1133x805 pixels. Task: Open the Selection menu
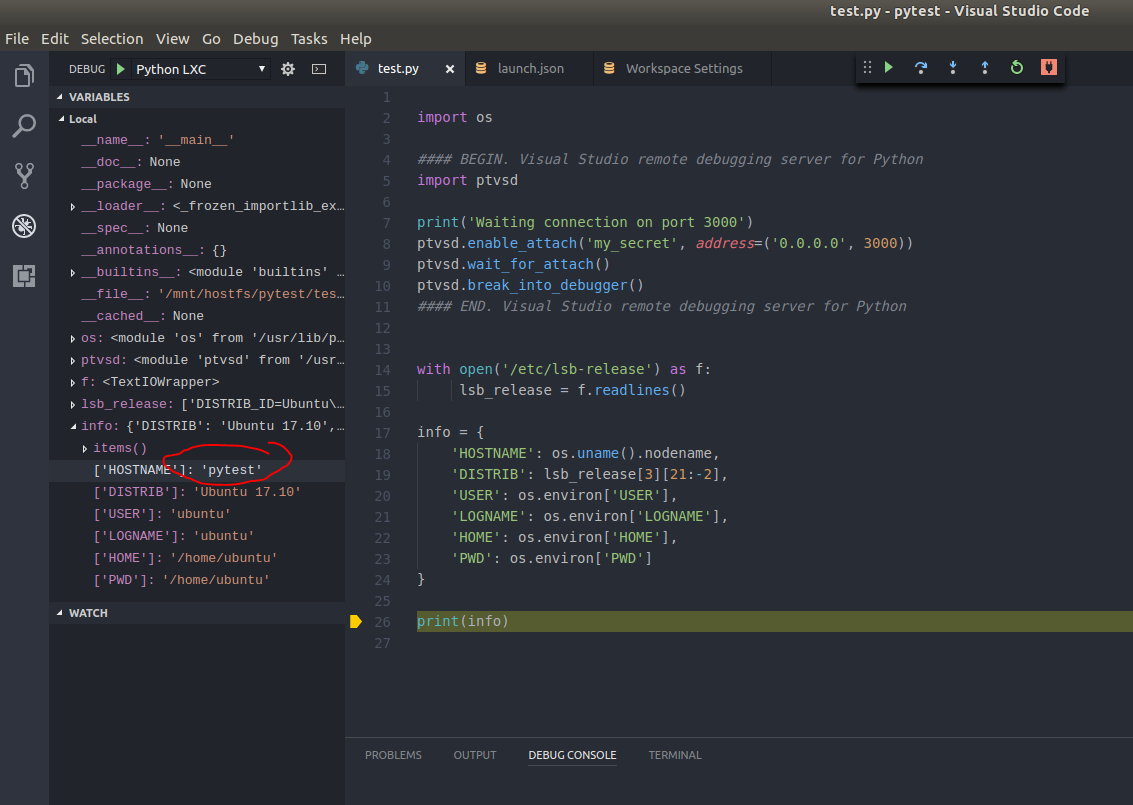[x=112, y=39]
